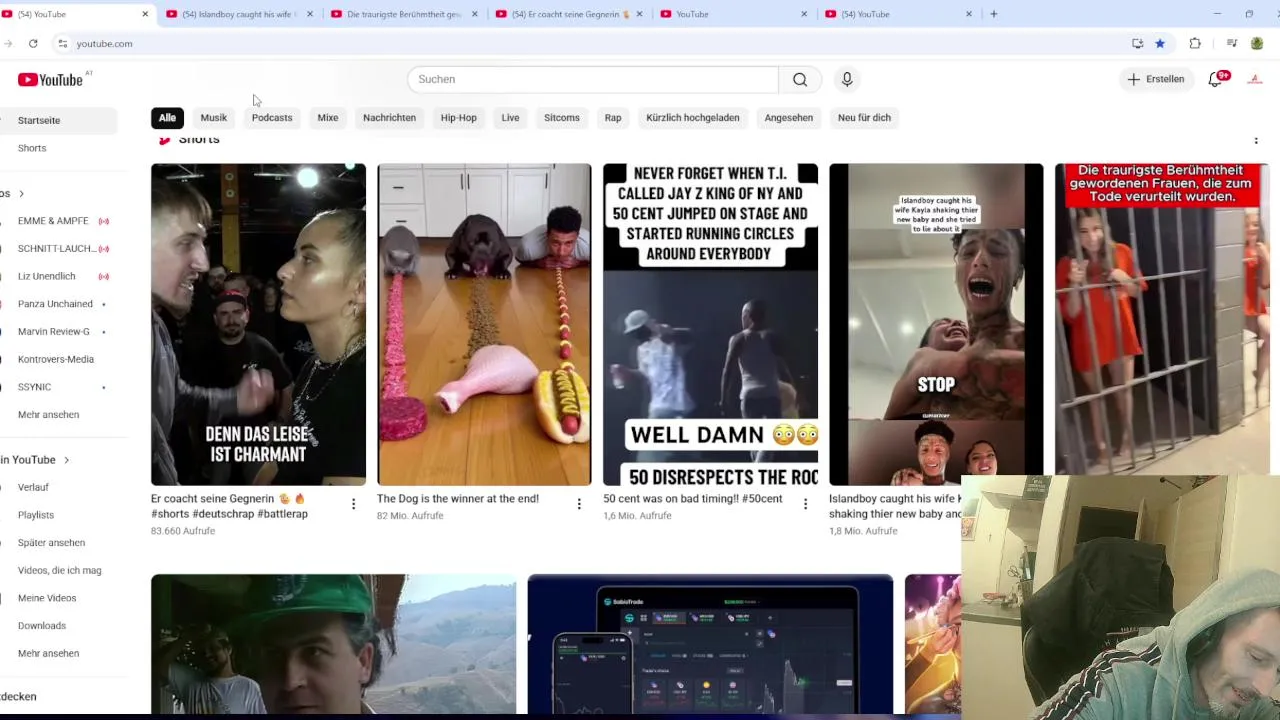Viewport: 1280px width, 720px height.
Task: Open video thumbnail with green cap man
Action: pos(334,644)
